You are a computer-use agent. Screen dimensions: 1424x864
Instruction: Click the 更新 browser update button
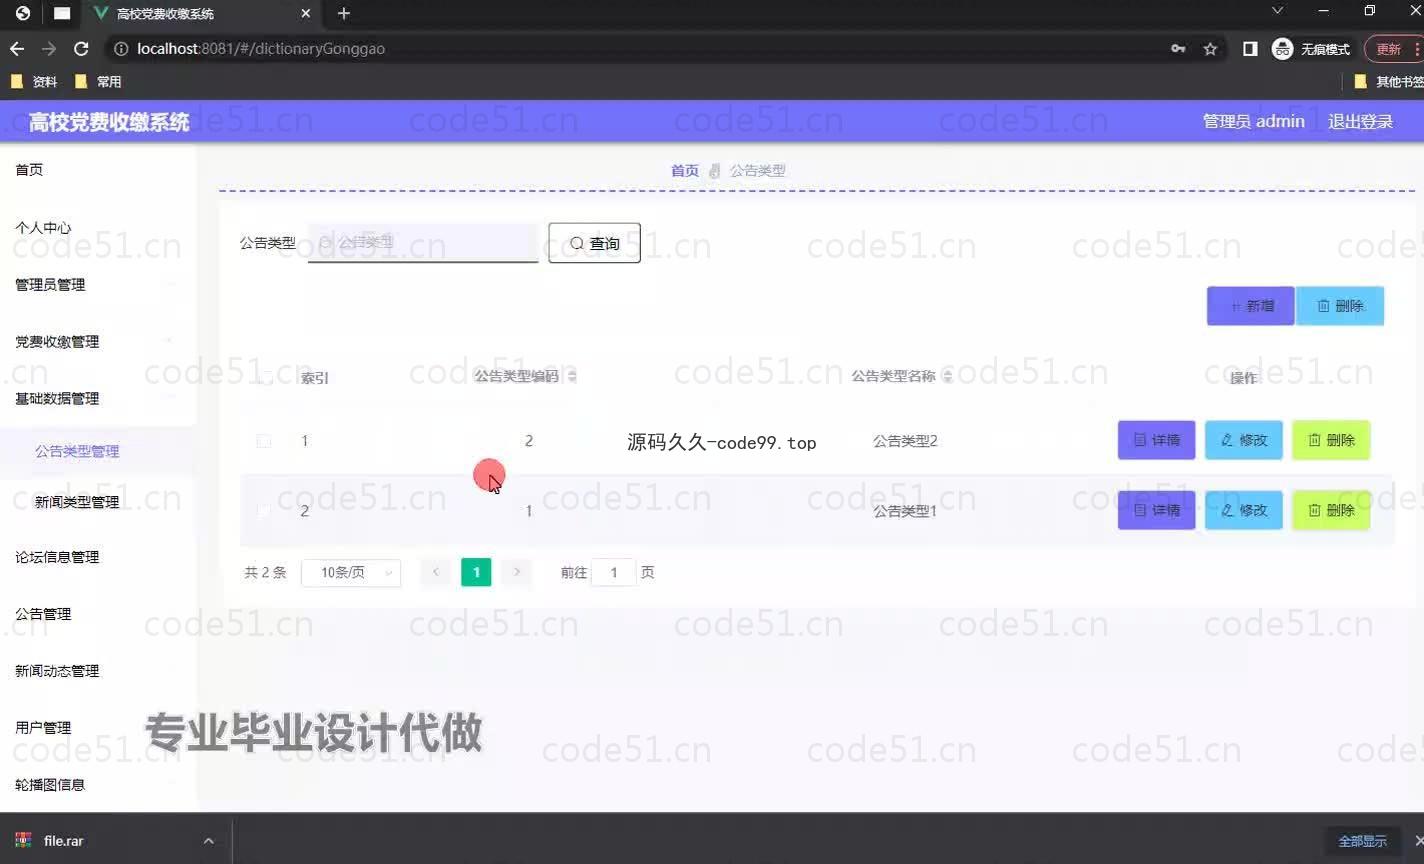[x=1393, y=49]
